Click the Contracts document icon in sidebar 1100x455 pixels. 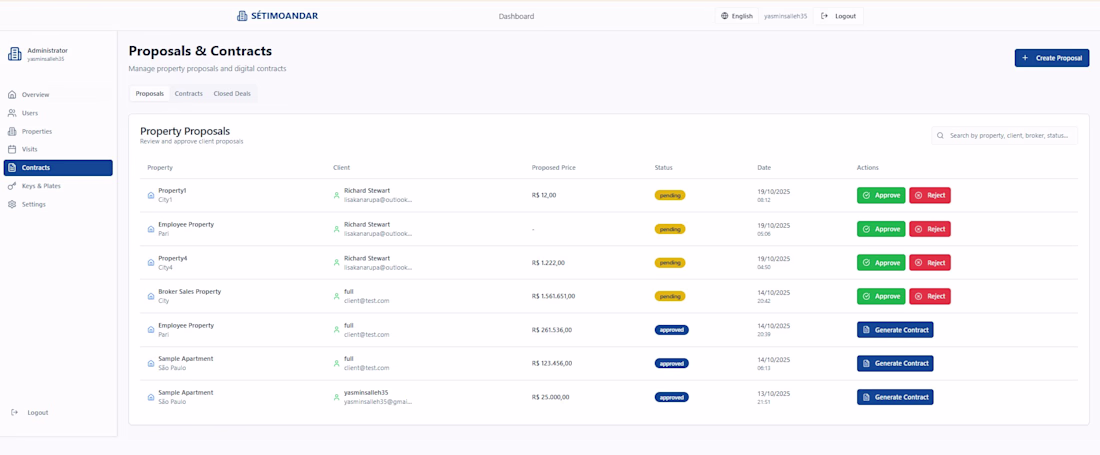[12, 168]
